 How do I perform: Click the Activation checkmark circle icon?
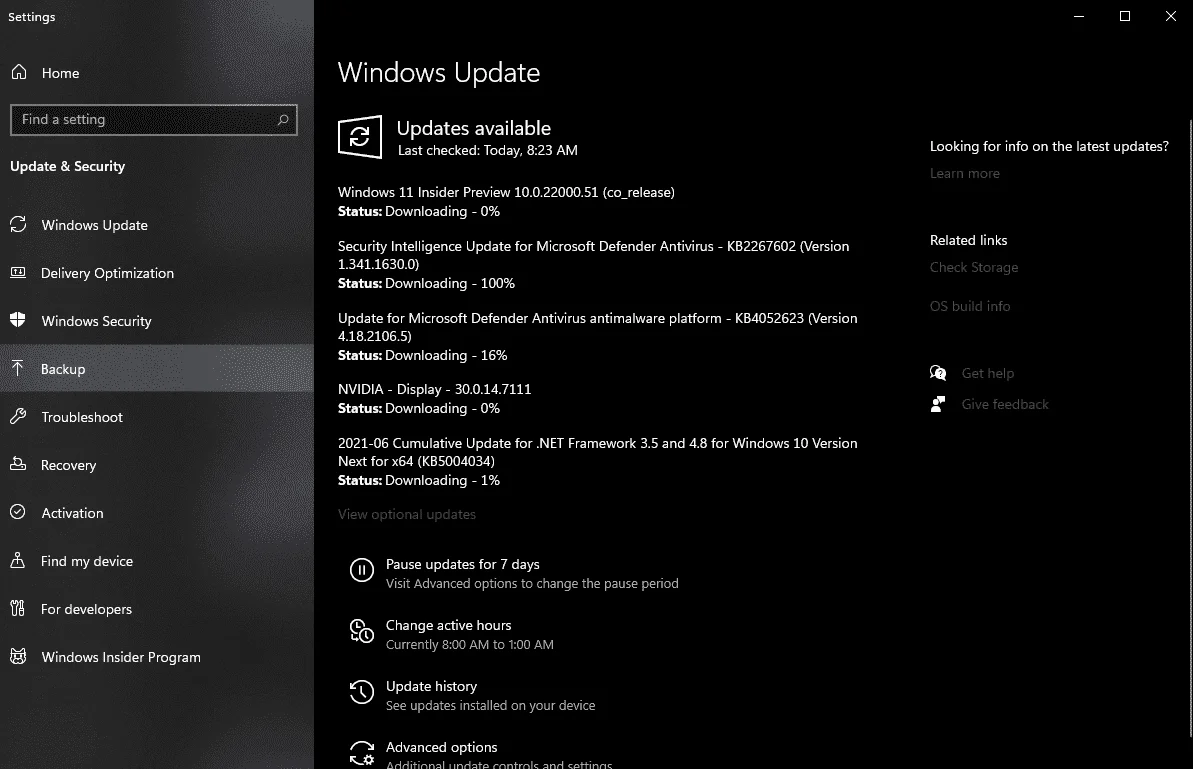[18, 512]
